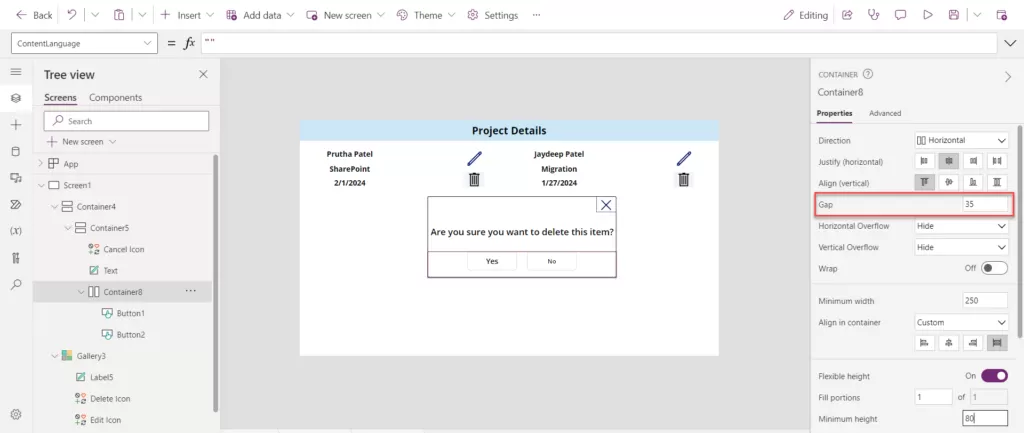Open the hamburger menu in left rail
1024x433 pixels.
(15, 72)
